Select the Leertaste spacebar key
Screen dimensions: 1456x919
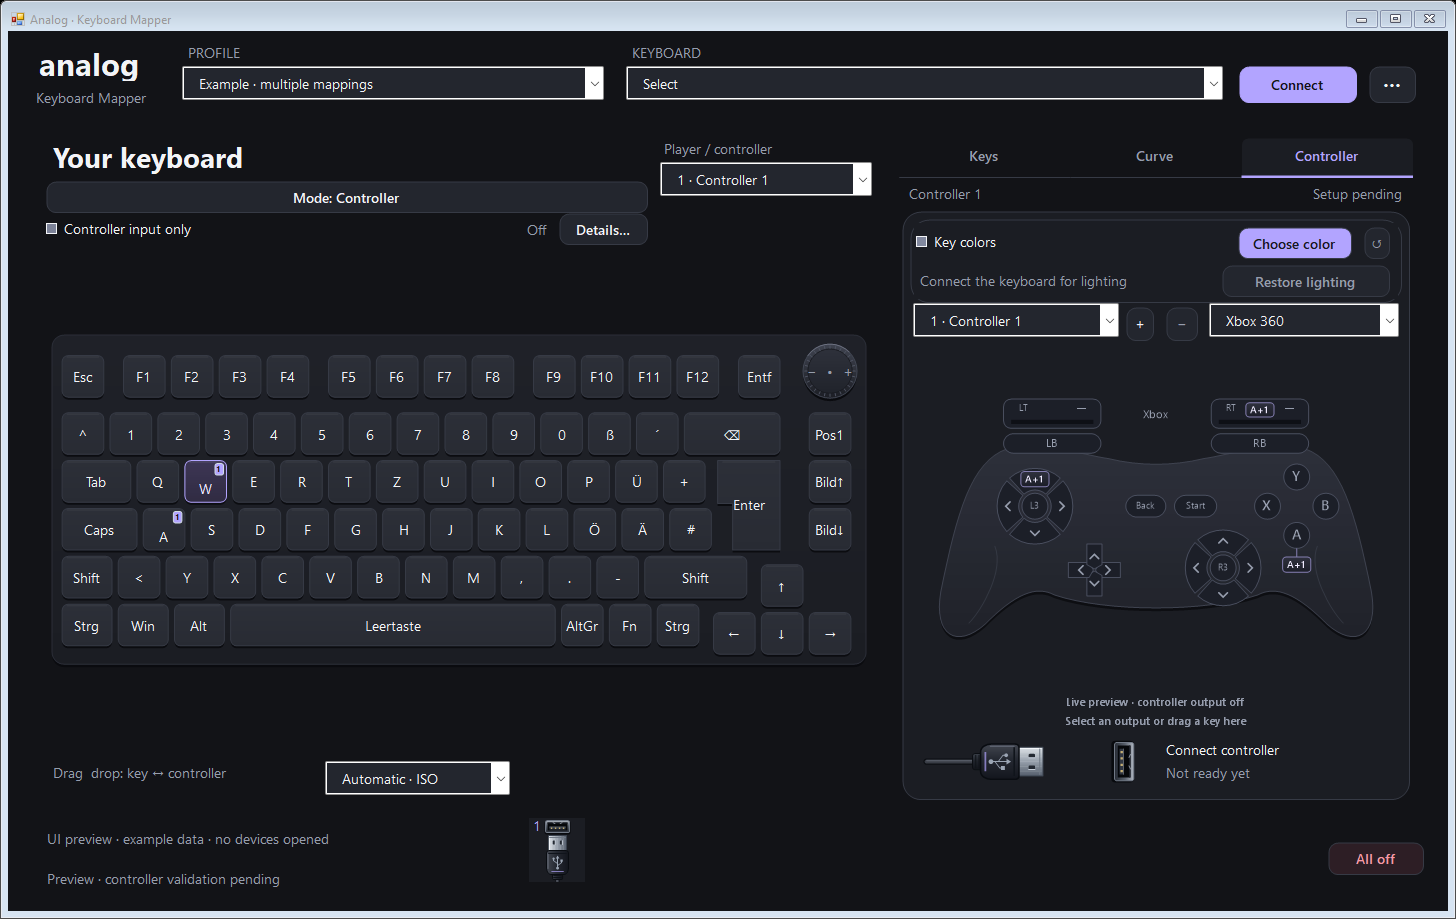tap(393, 626)
